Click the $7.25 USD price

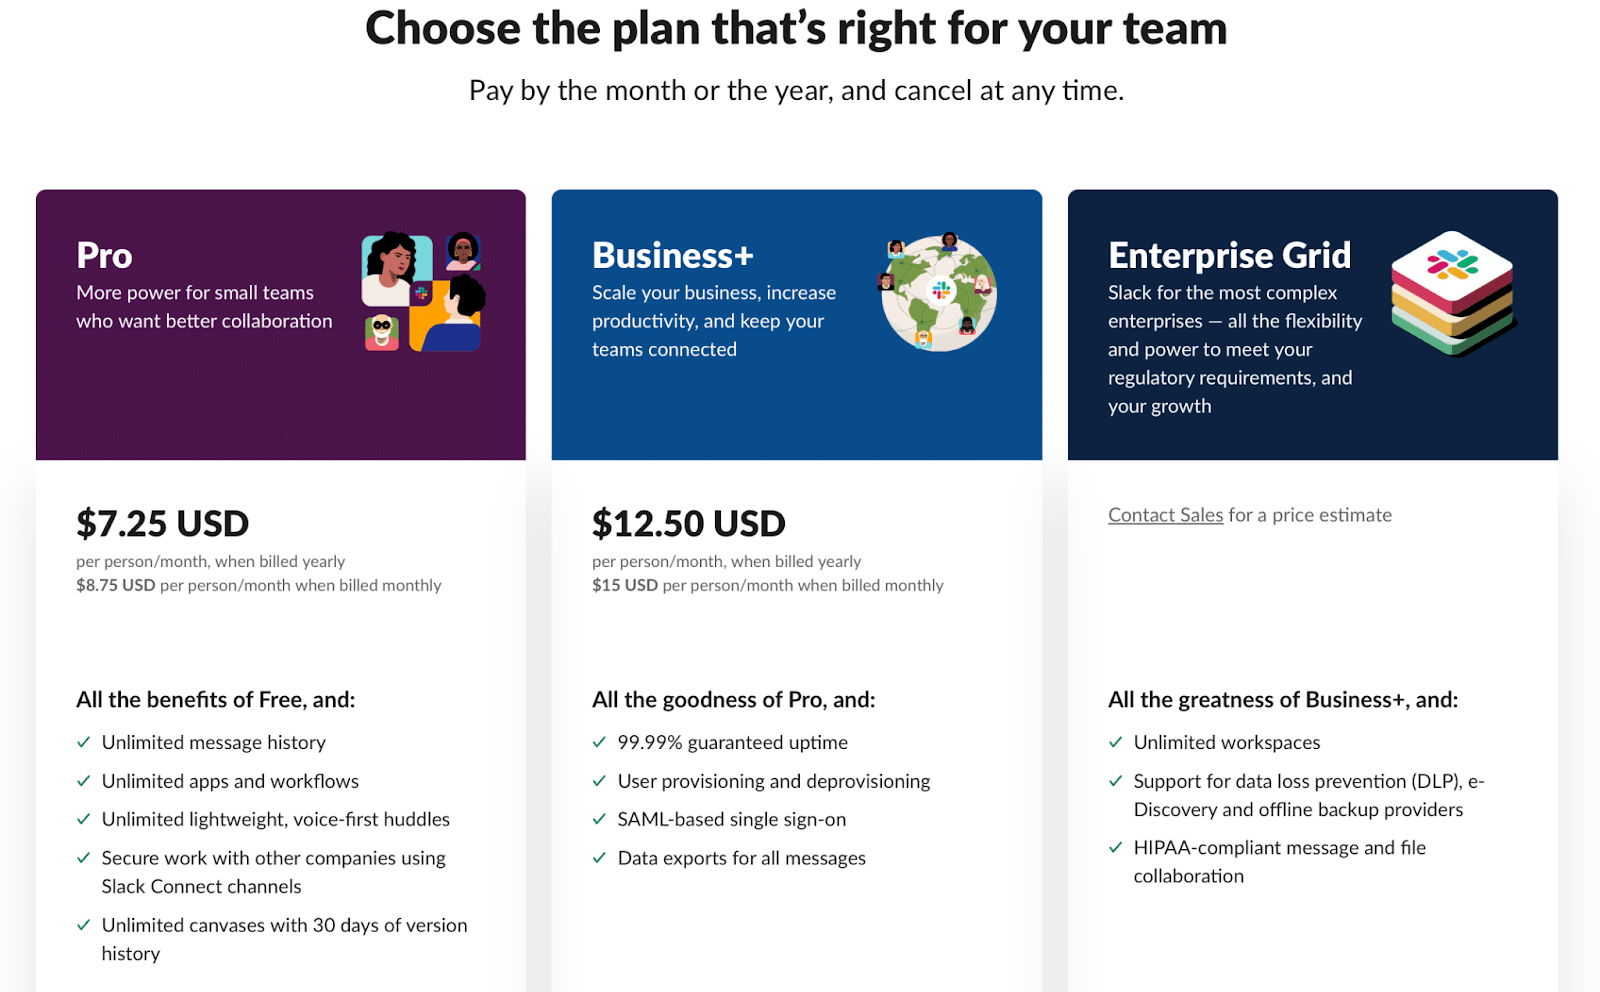163,523
